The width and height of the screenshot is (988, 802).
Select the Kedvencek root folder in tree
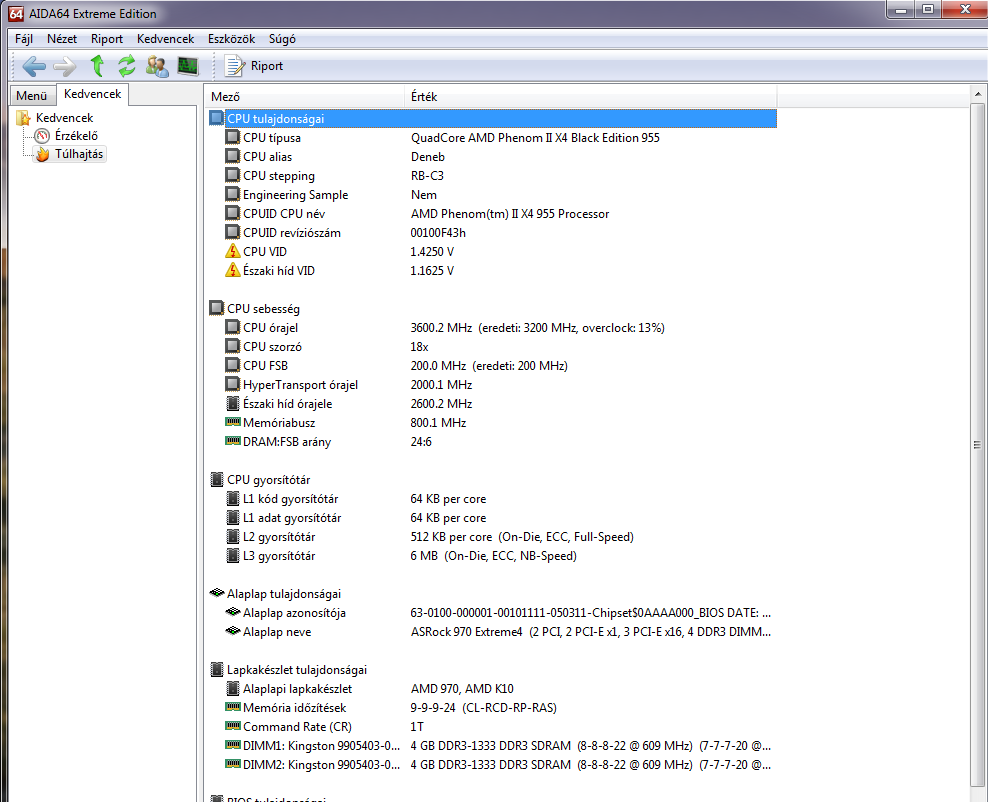[64, 118]
